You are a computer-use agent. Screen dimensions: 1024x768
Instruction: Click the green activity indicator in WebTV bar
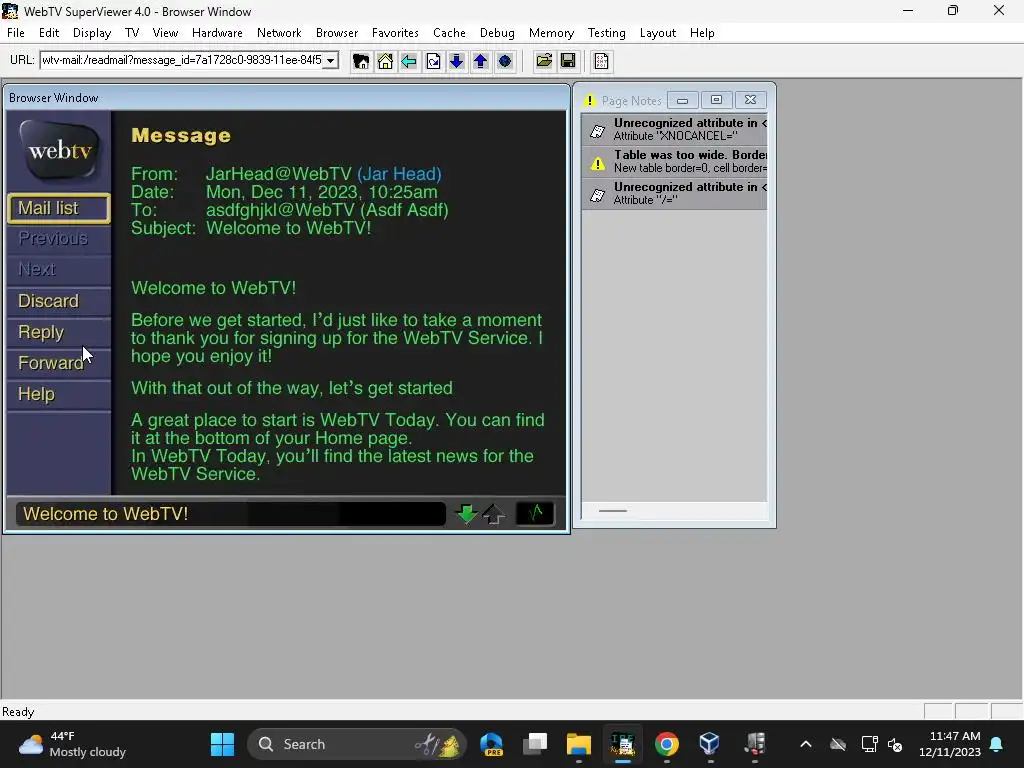click(535, 513)
